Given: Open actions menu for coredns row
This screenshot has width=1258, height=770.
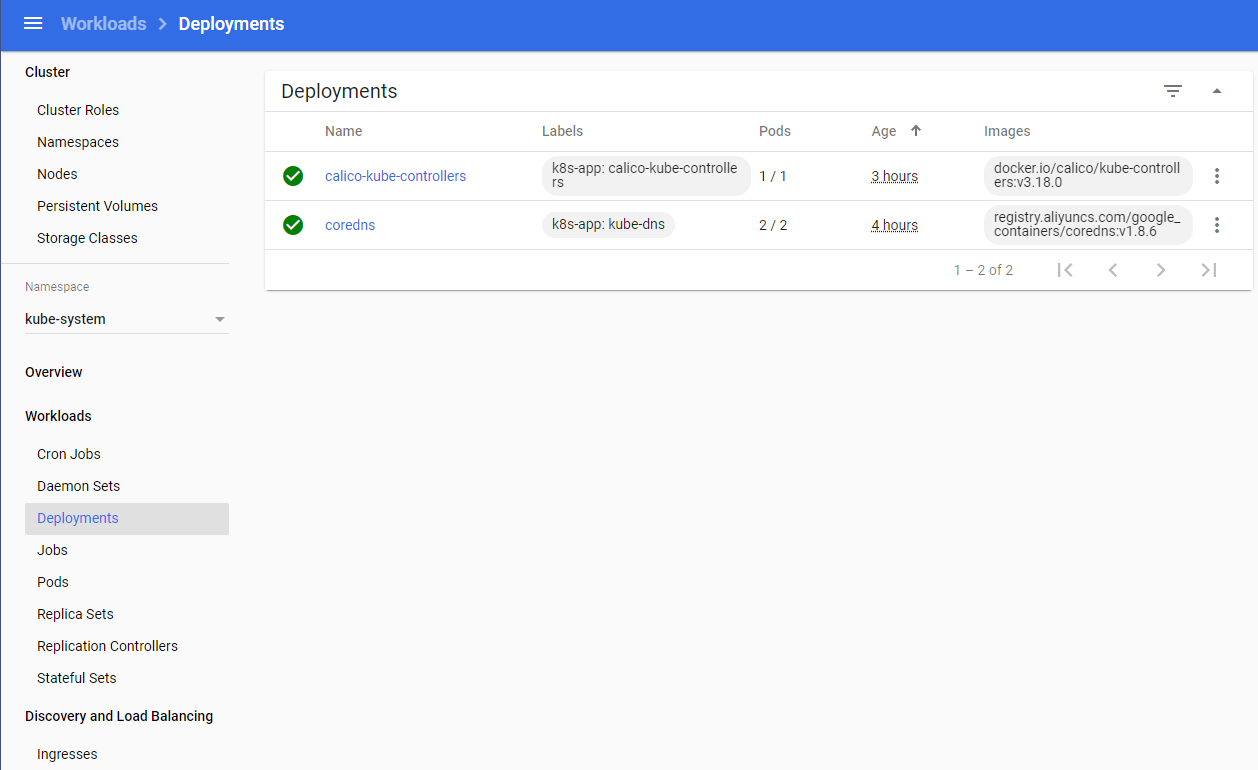Looking at the screenshot, I should tap(1217, 225).
